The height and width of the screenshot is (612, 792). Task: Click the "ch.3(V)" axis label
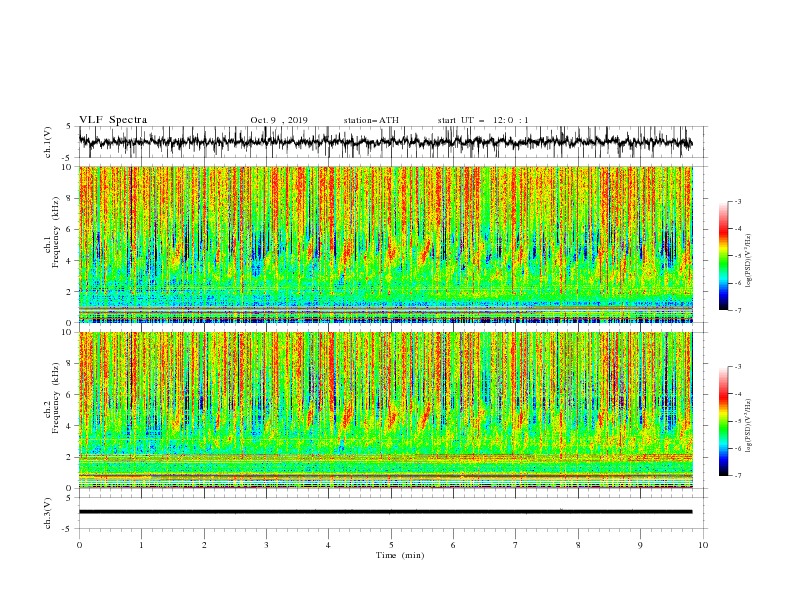click(48, 513)
